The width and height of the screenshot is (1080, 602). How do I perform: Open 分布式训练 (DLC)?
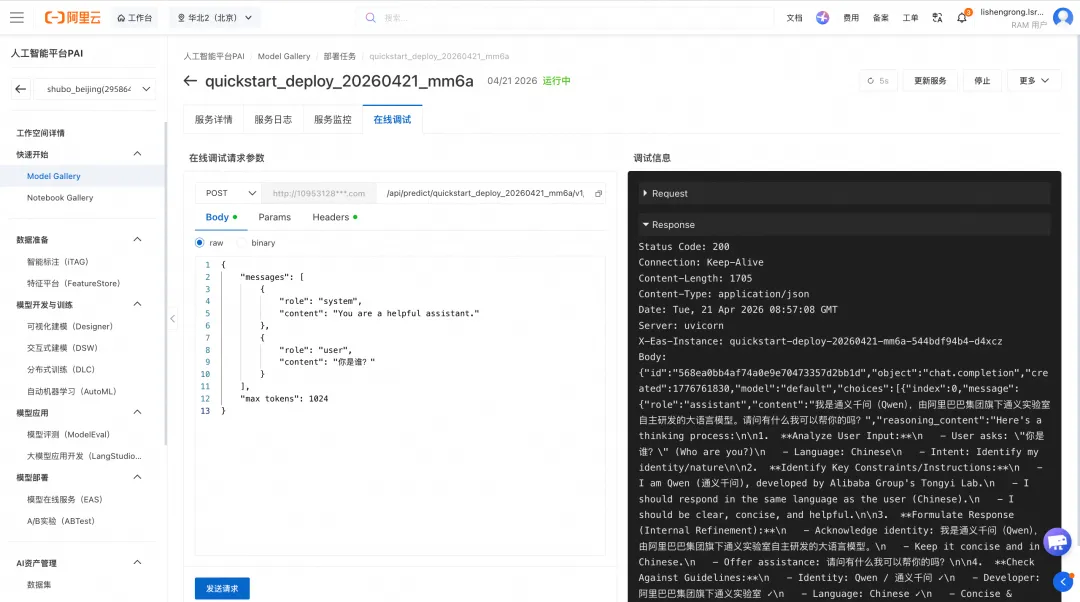(61, 369)
